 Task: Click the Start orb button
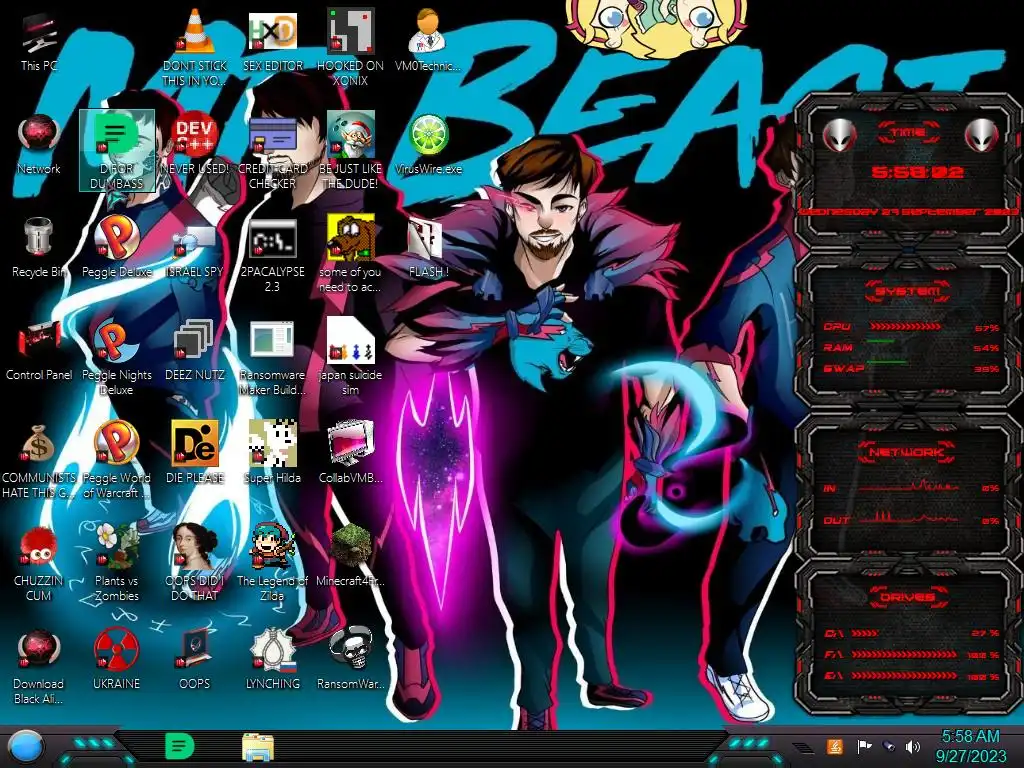pyautogui.click(x=26, y=748)
